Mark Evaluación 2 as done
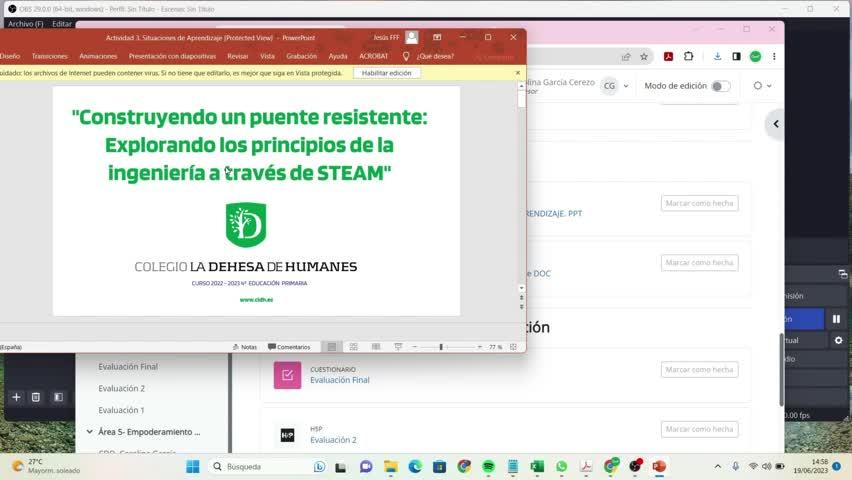Image resolution: width=852 pixels, height=480 pixels. coord(699,429)
